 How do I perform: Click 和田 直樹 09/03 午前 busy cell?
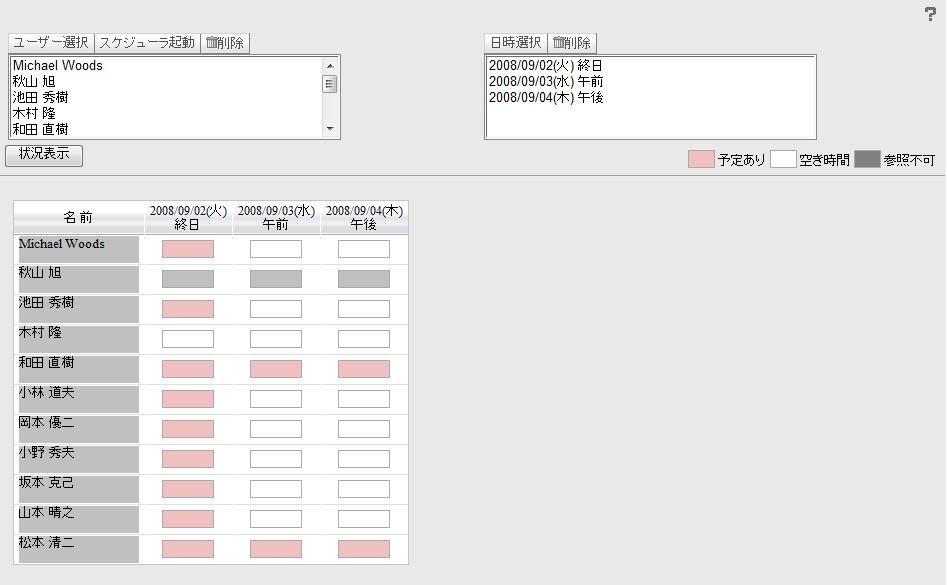tap(275, 369)
